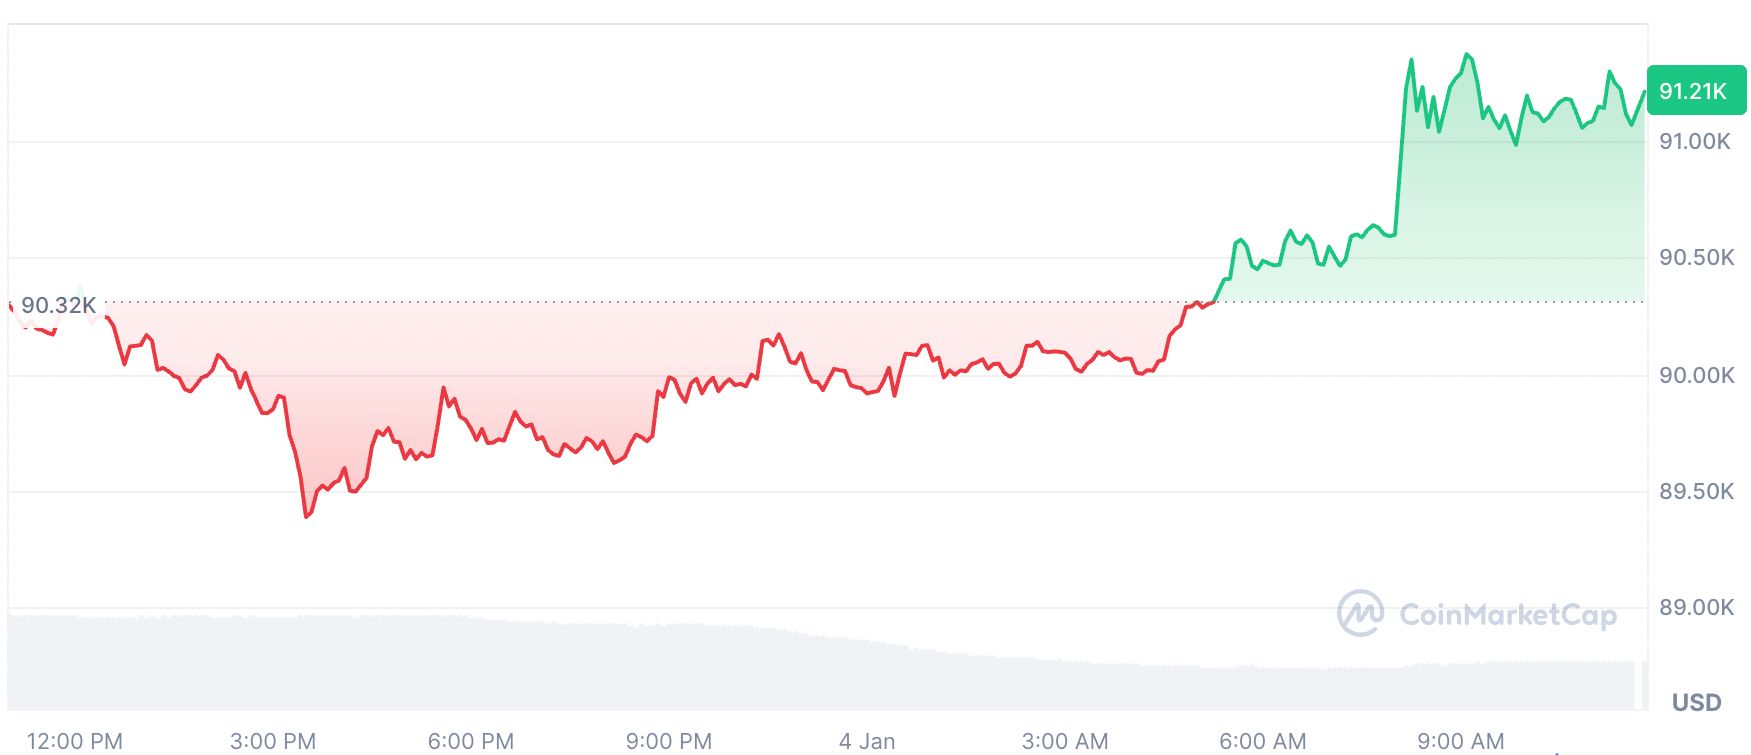Click the 91.00K price axis label
The width and height of the screenshot is (1751, 755).
pyautogui.click(x=1695, y=141)
